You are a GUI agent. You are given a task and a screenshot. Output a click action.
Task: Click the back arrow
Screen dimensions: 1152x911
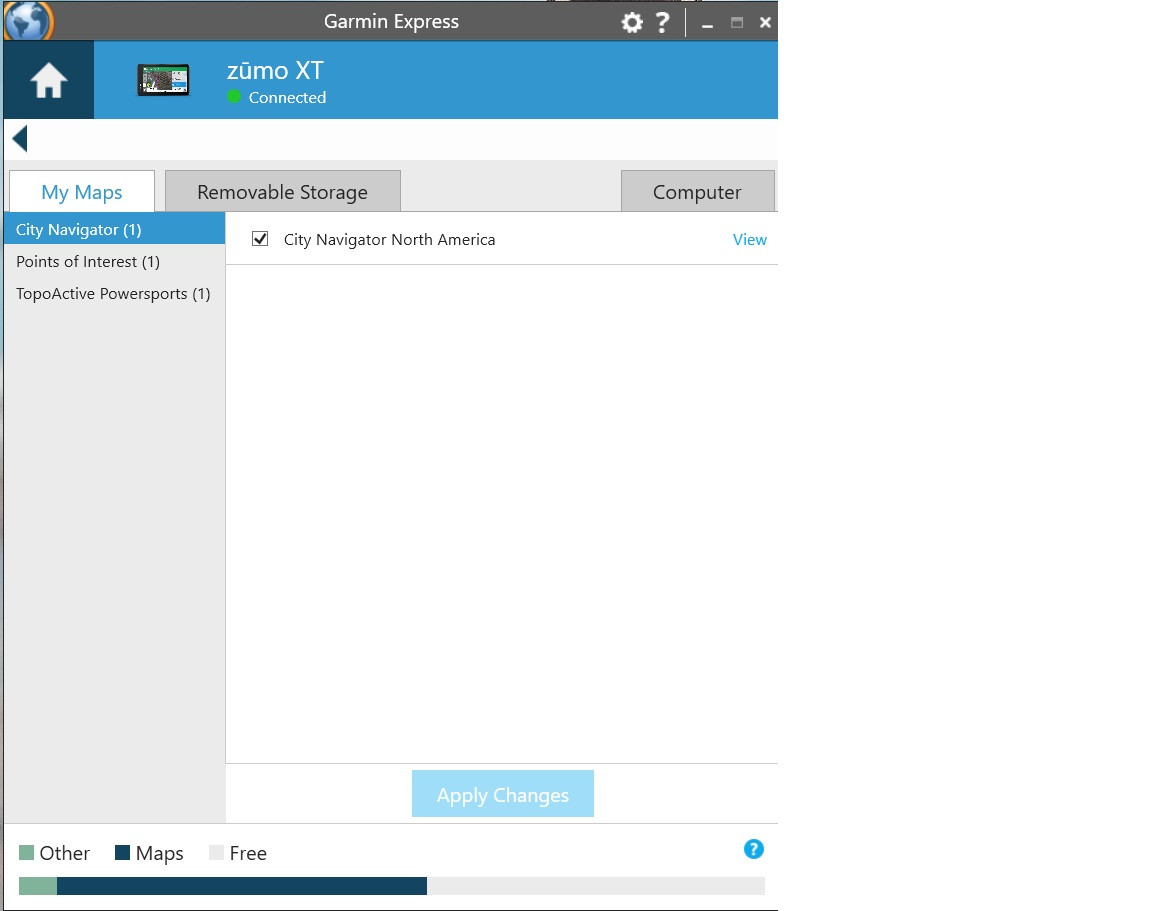coord(20,138)
